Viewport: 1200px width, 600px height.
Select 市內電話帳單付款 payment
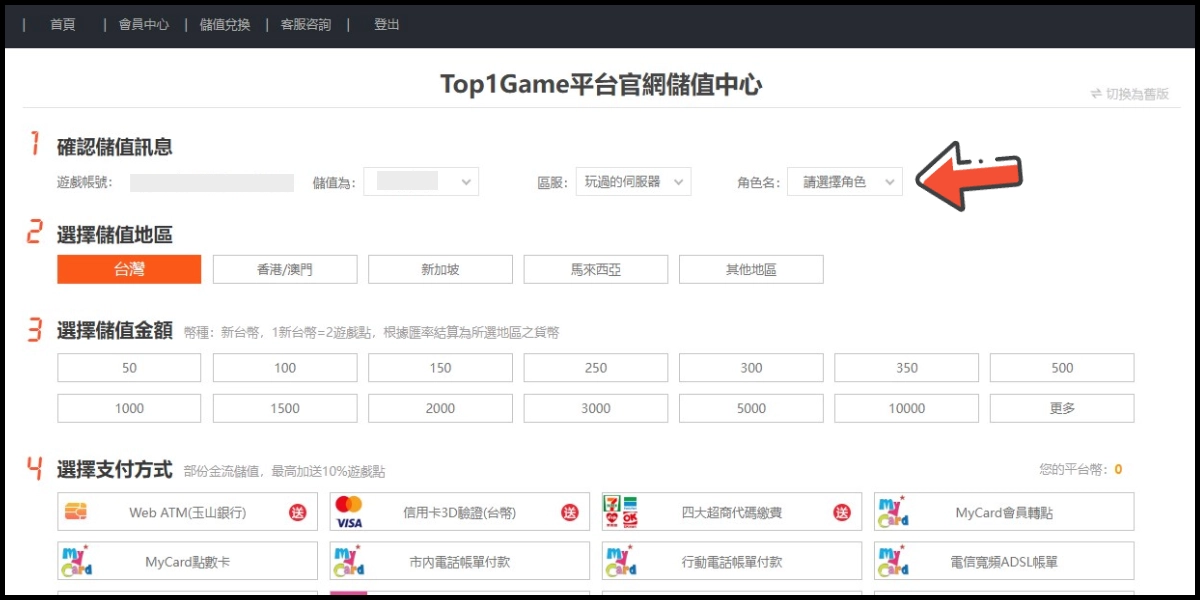coord(460,561)
